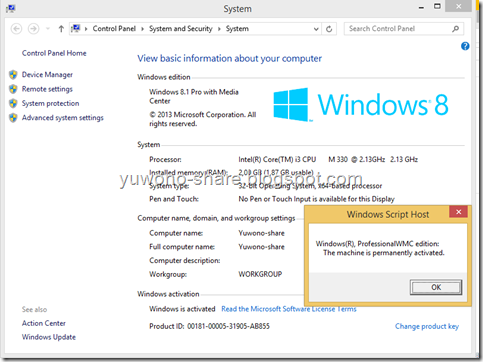Click the Product ID value text

[x=228, y=326]
